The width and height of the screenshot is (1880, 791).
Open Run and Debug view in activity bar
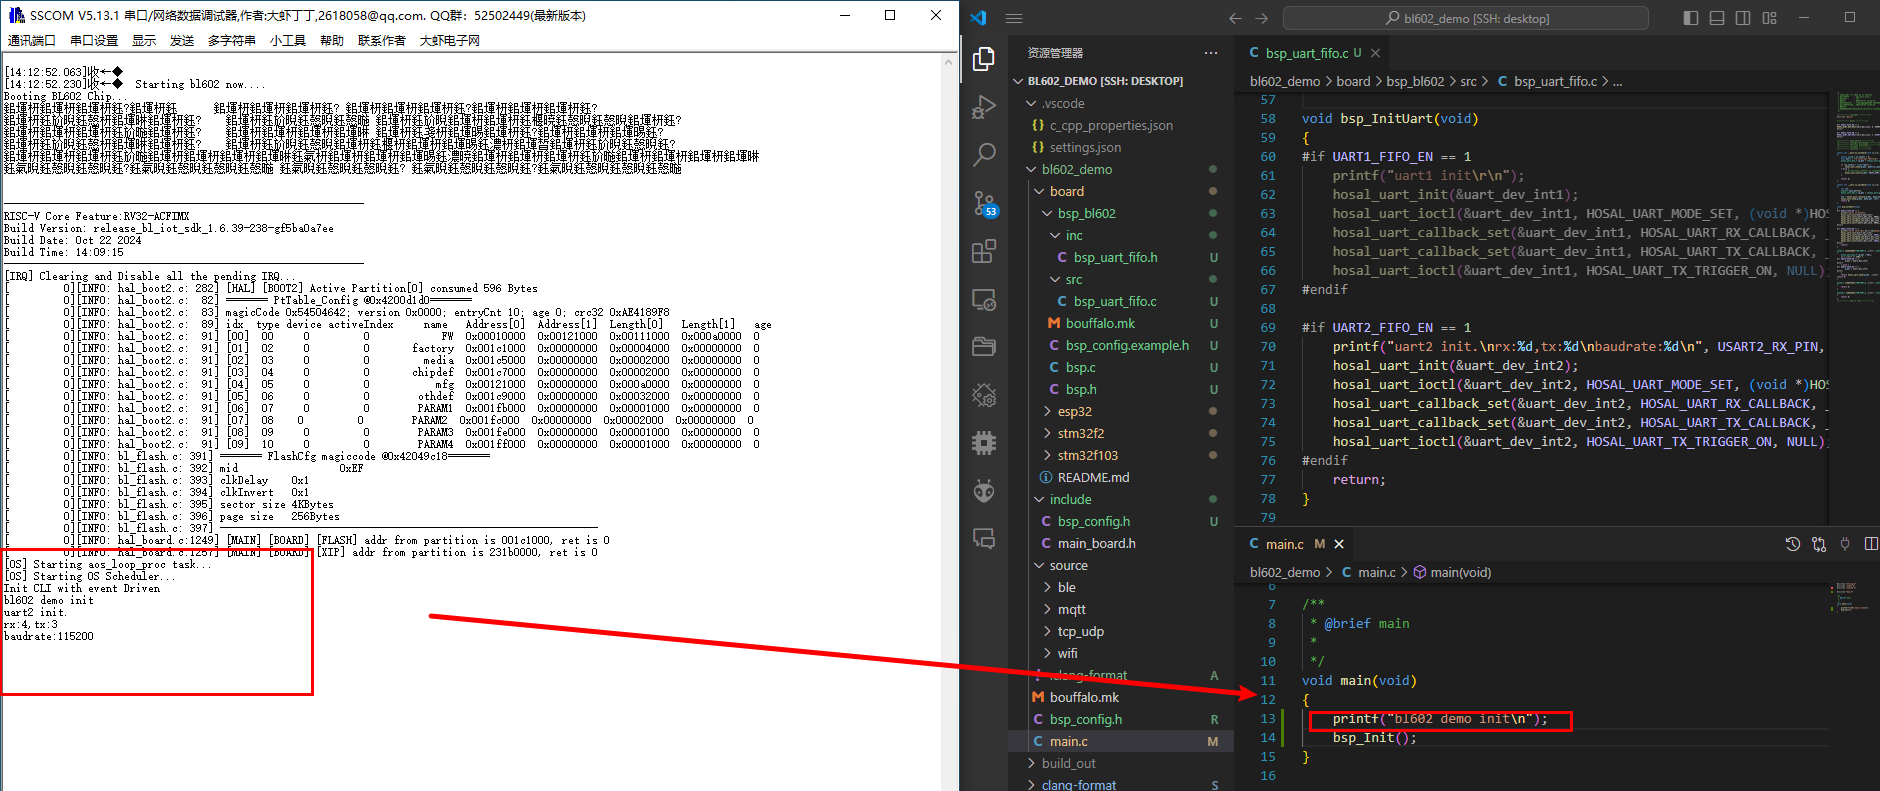[984, 107]
